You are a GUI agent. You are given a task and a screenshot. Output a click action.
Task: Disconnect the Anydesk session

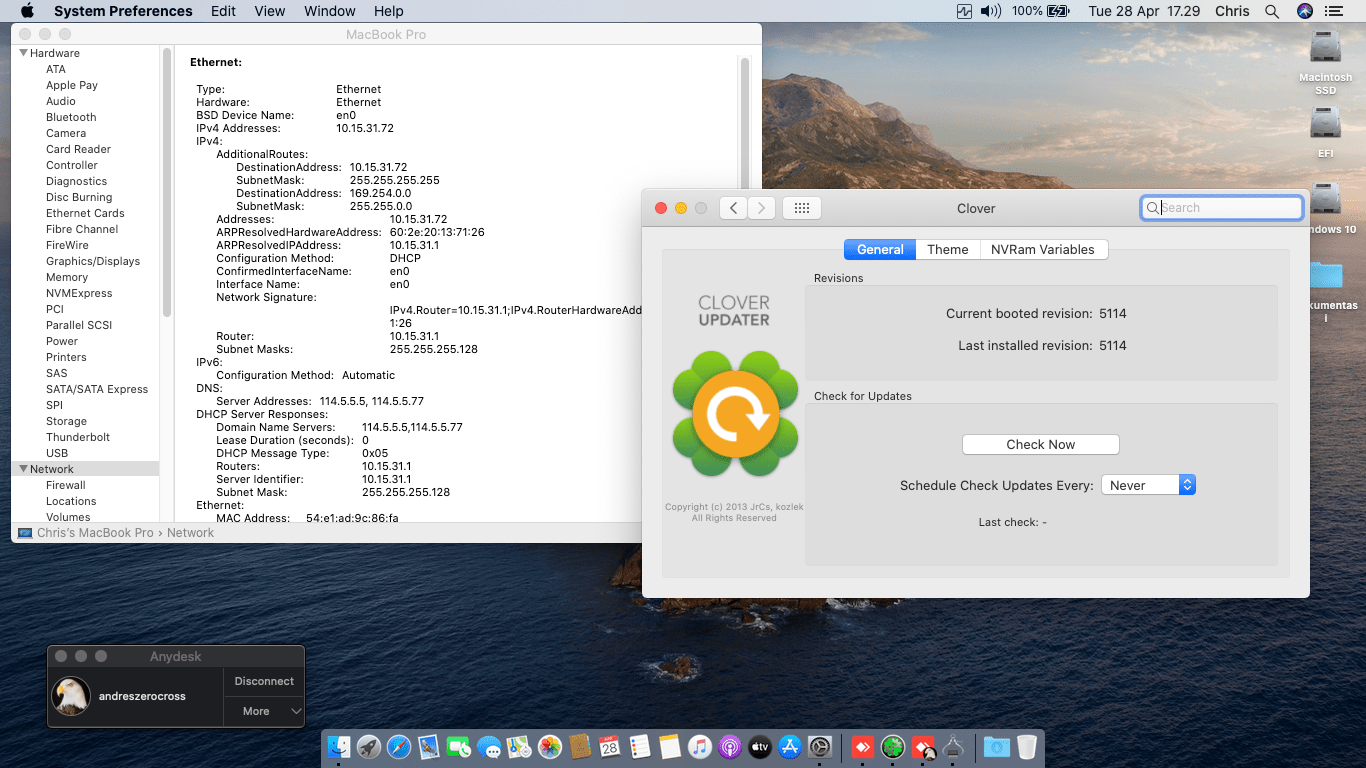coord(264,681)
